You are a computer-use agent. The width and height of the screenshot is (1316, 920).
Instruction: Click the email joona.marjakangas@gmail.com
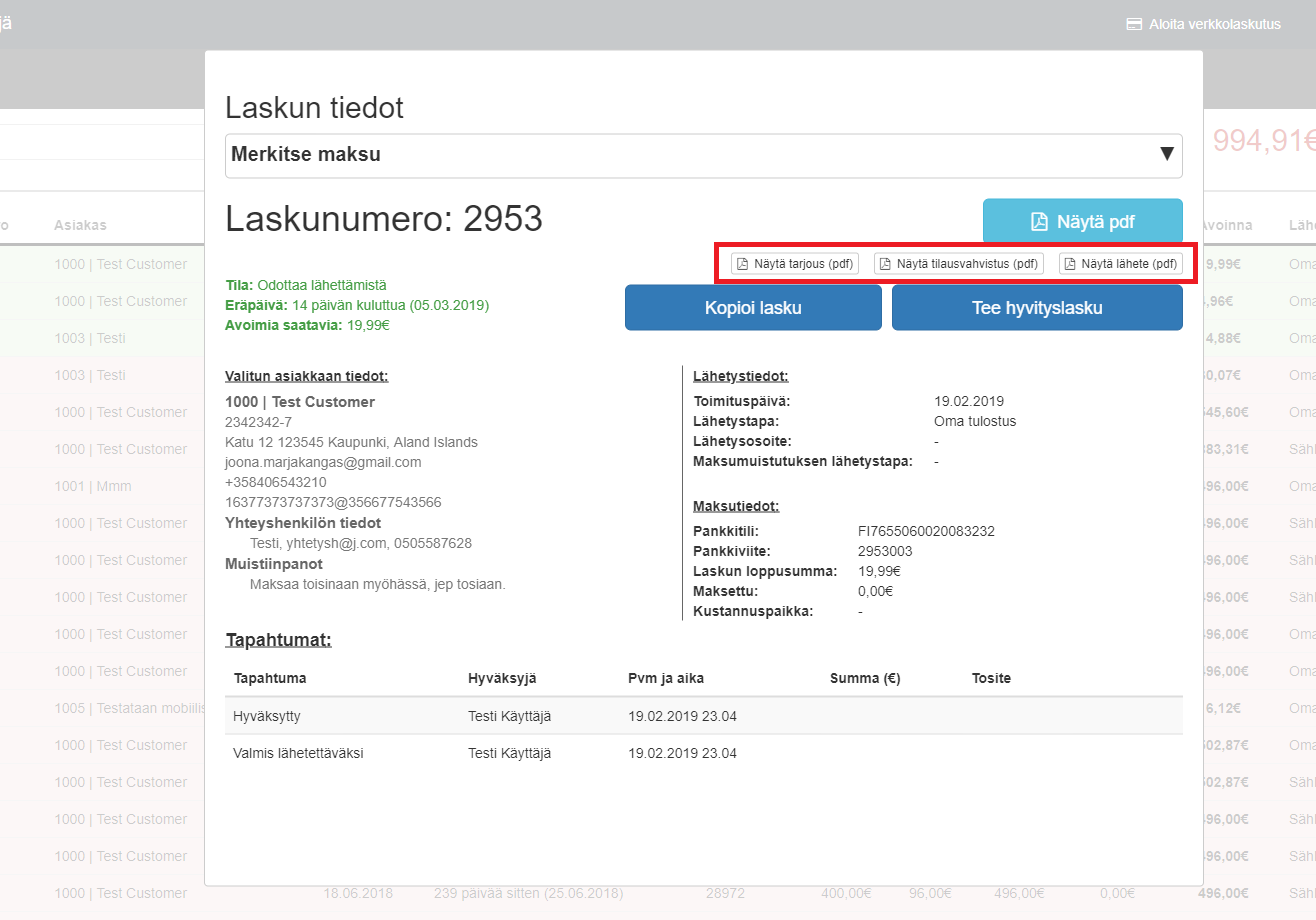(x=323, y=462)
